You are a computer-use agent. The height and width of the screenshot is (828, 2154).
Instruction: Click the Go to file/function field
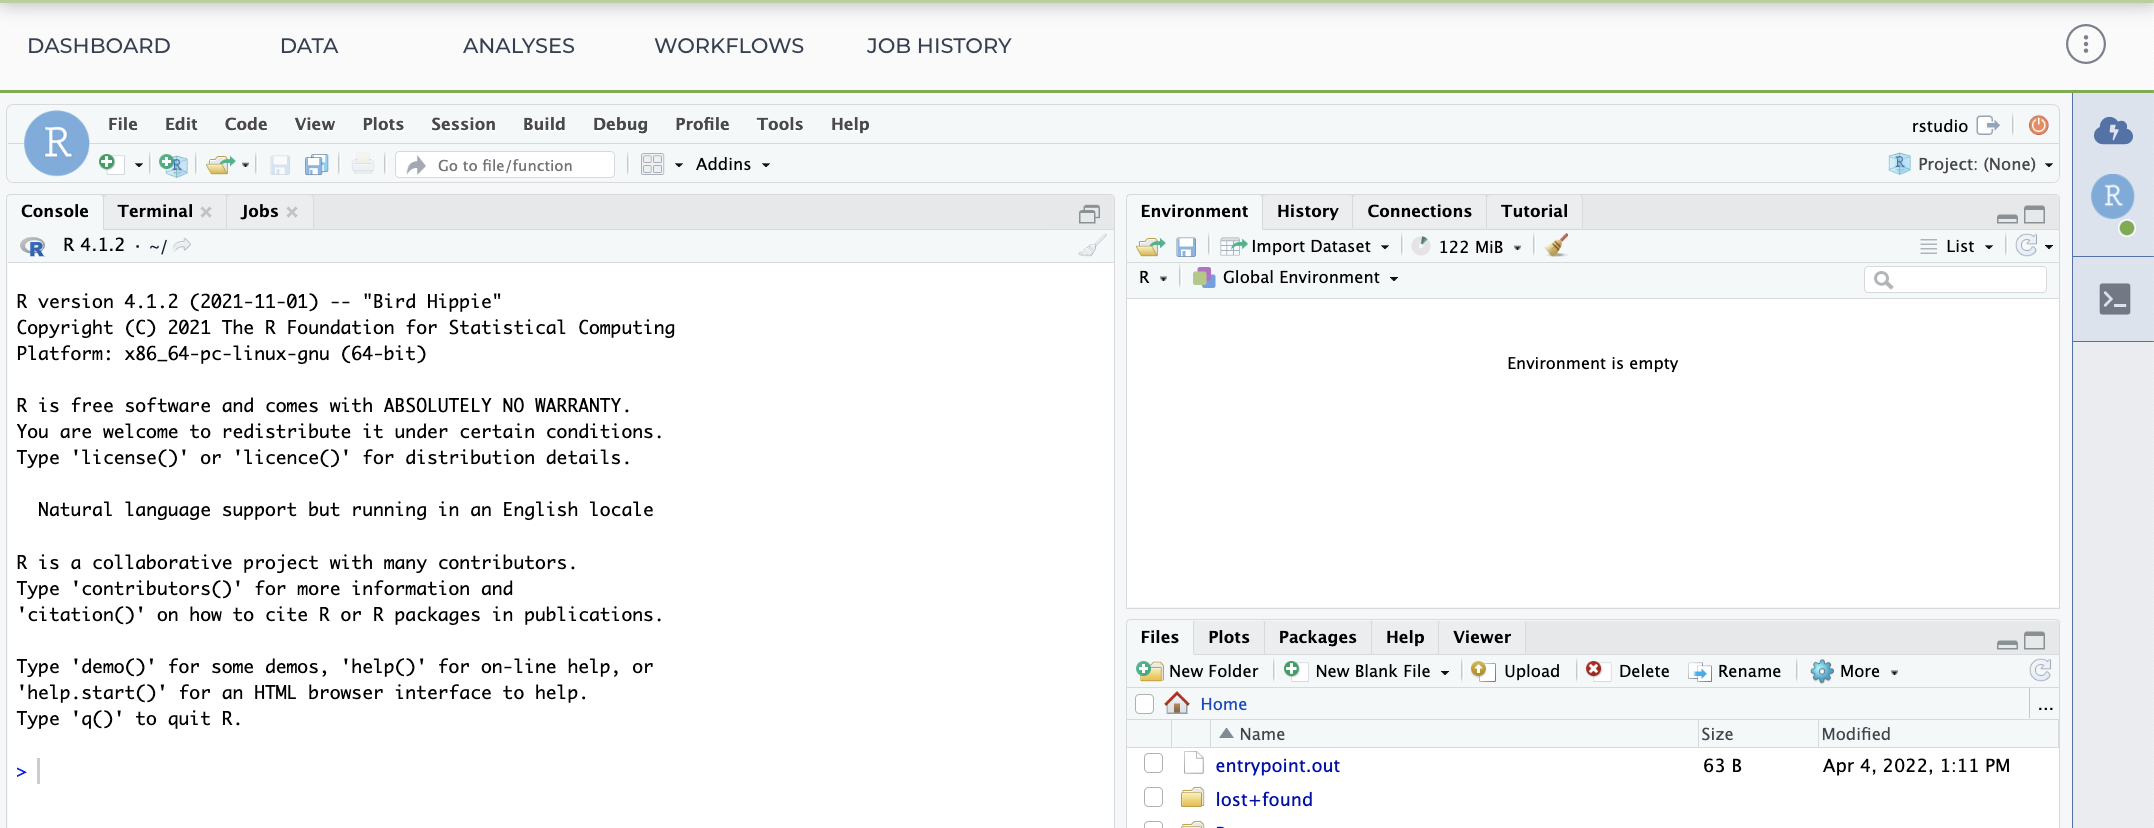(505, 165)
